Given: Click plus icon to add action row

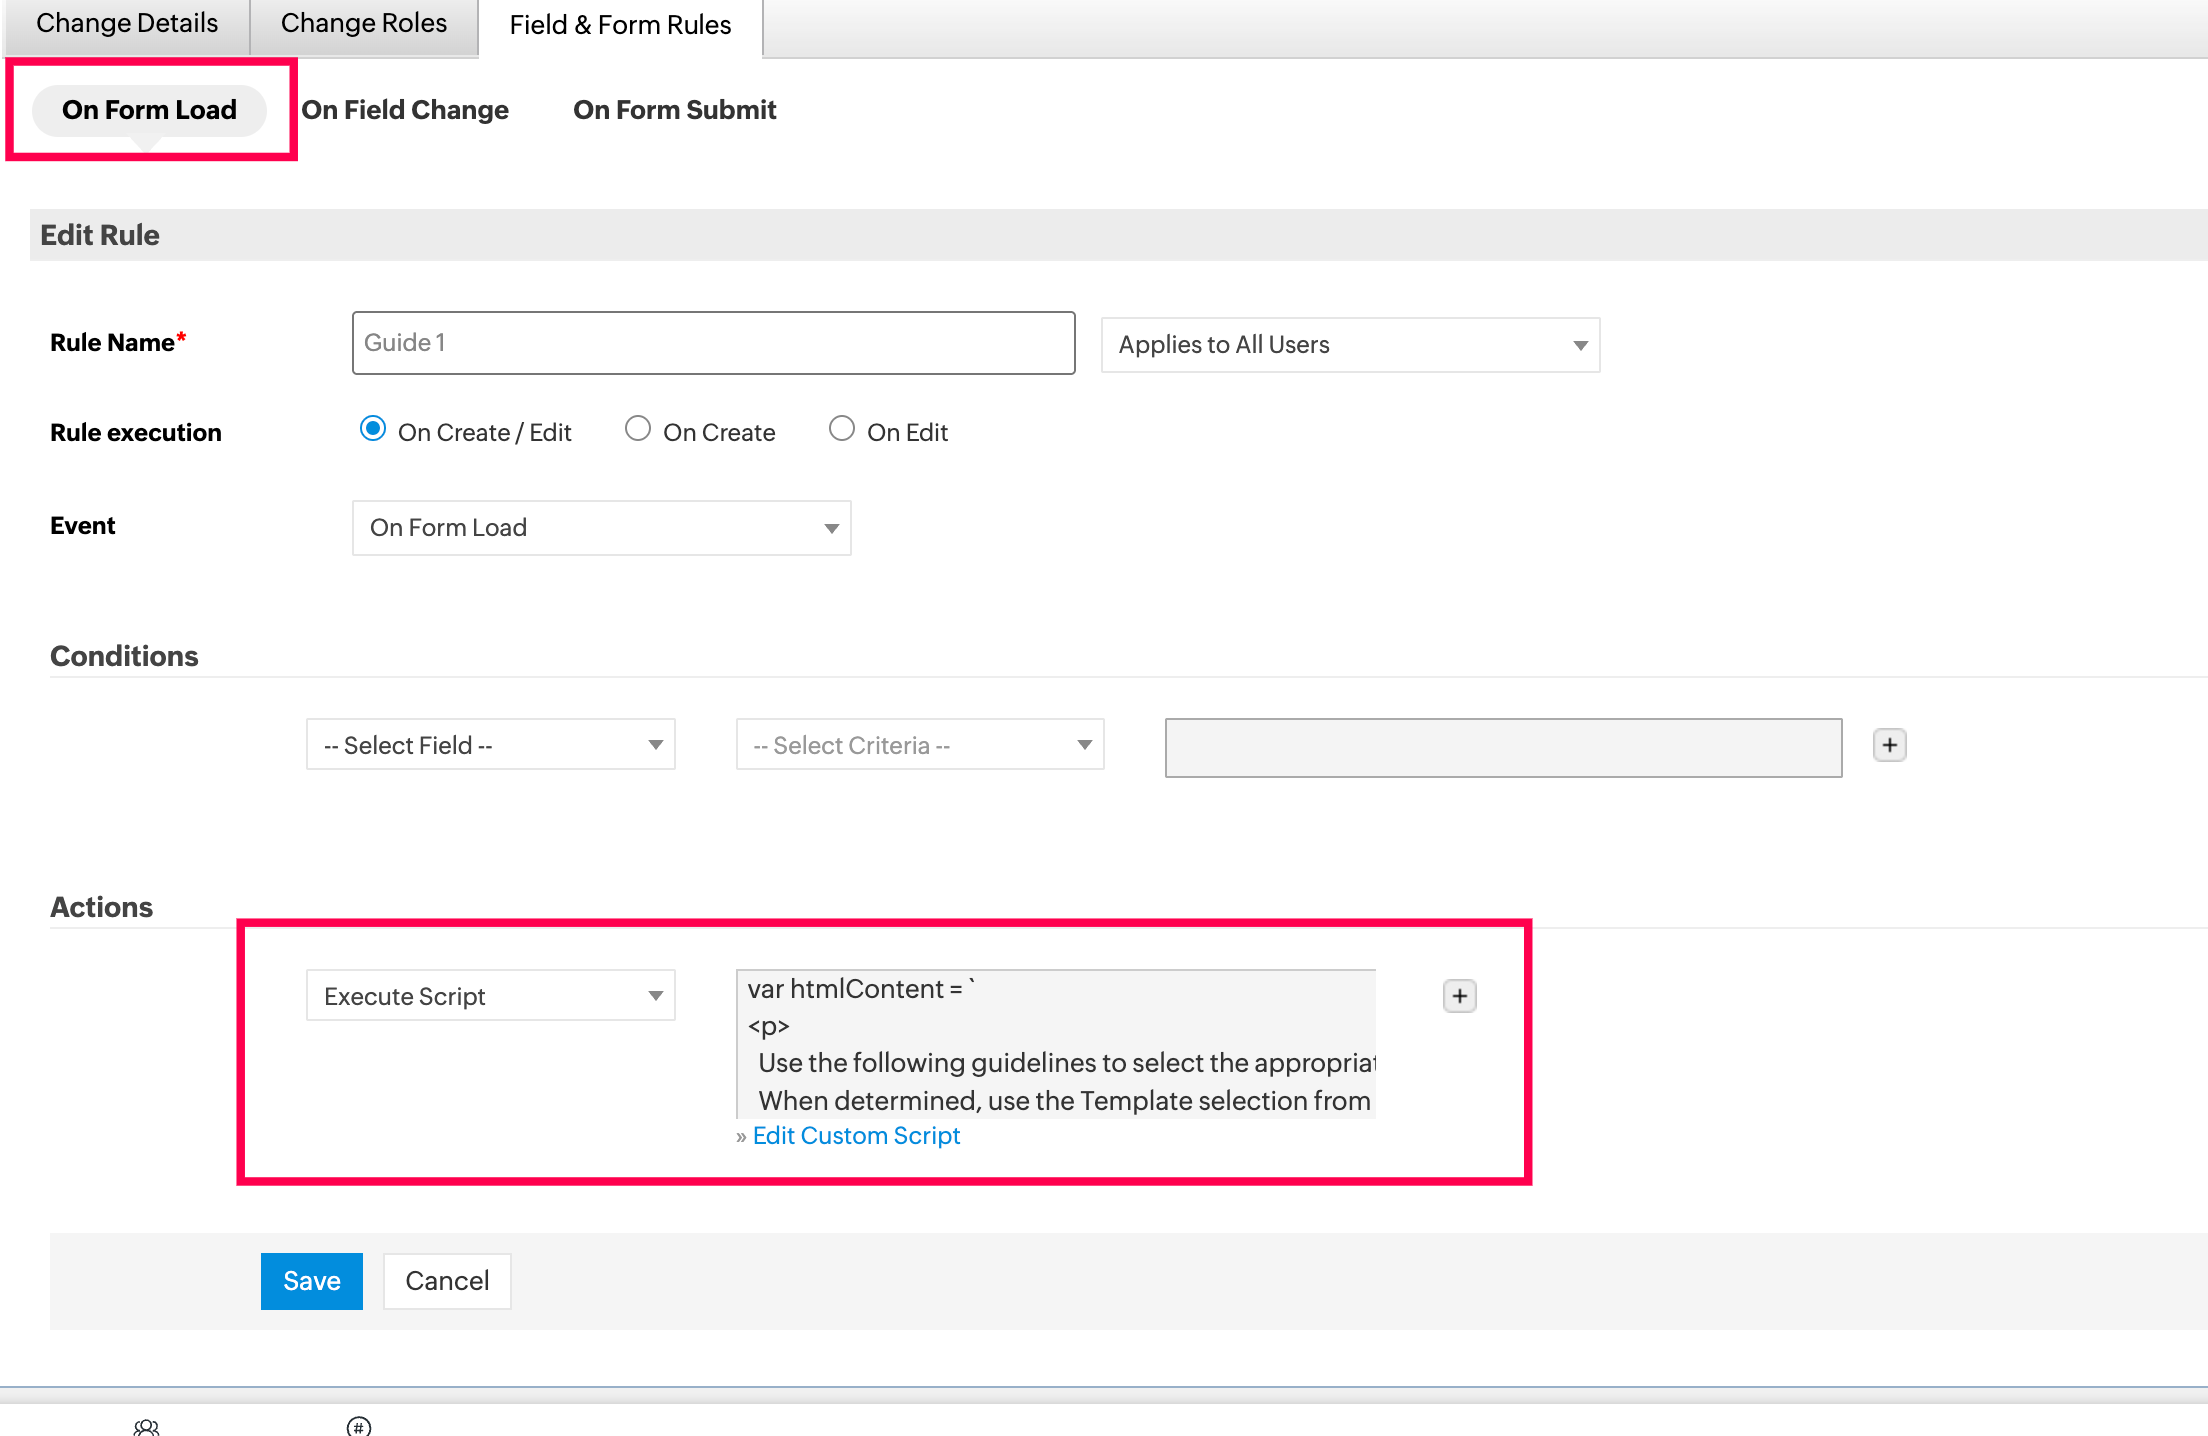Looking at the screenshot, I should click(x=1459, y=996).
